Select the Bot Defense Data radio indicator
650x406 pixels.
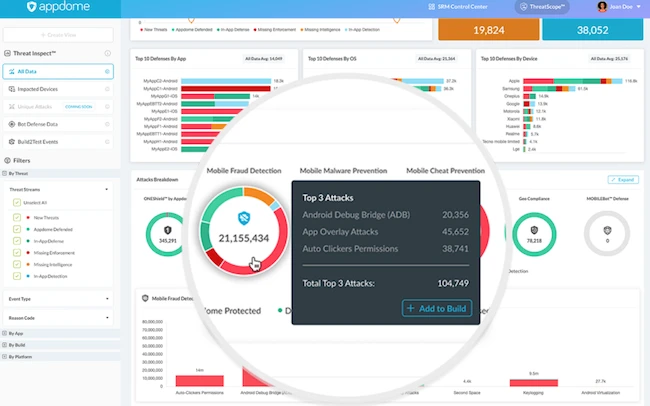107,124
